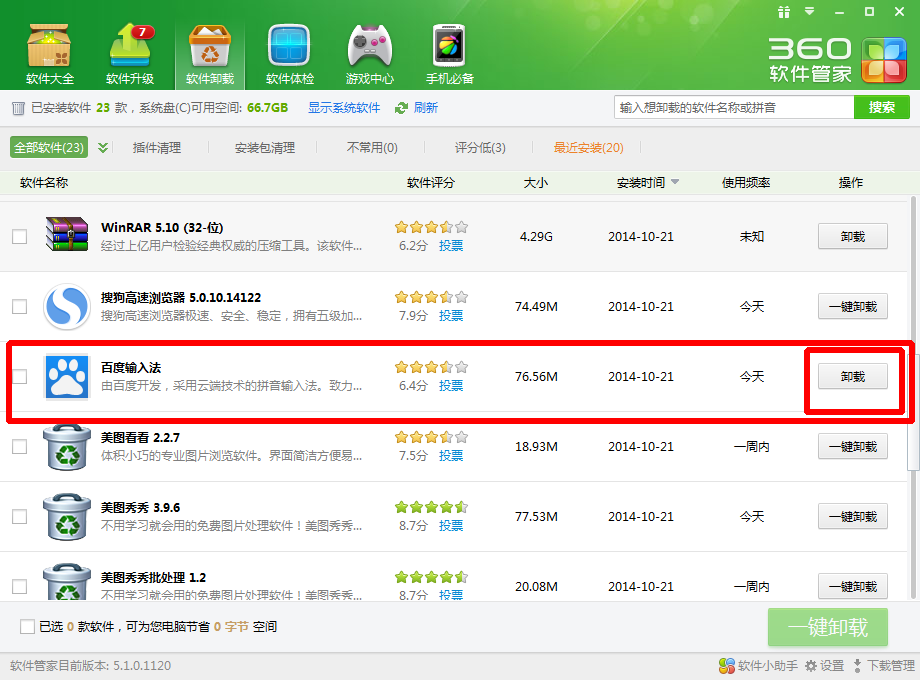The width and height of the screenshot is (920, 680).
Task: Click 卸载 button for 百度输入法
Action: pyautogui.click(x=852, y=377)
